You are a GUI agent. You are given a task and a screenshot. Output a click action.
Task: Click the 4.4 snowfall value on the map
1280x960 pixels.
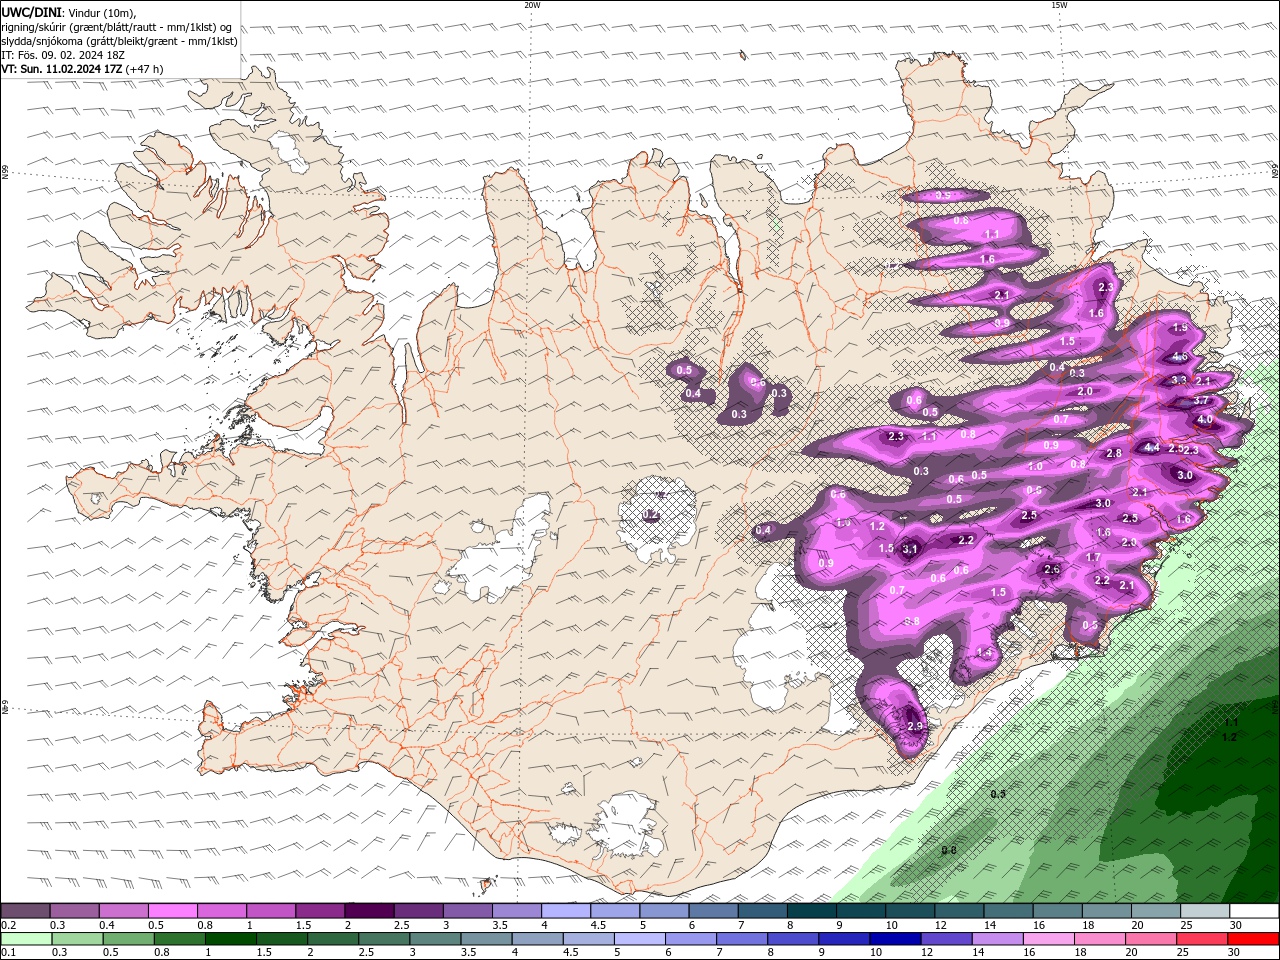1152,448
